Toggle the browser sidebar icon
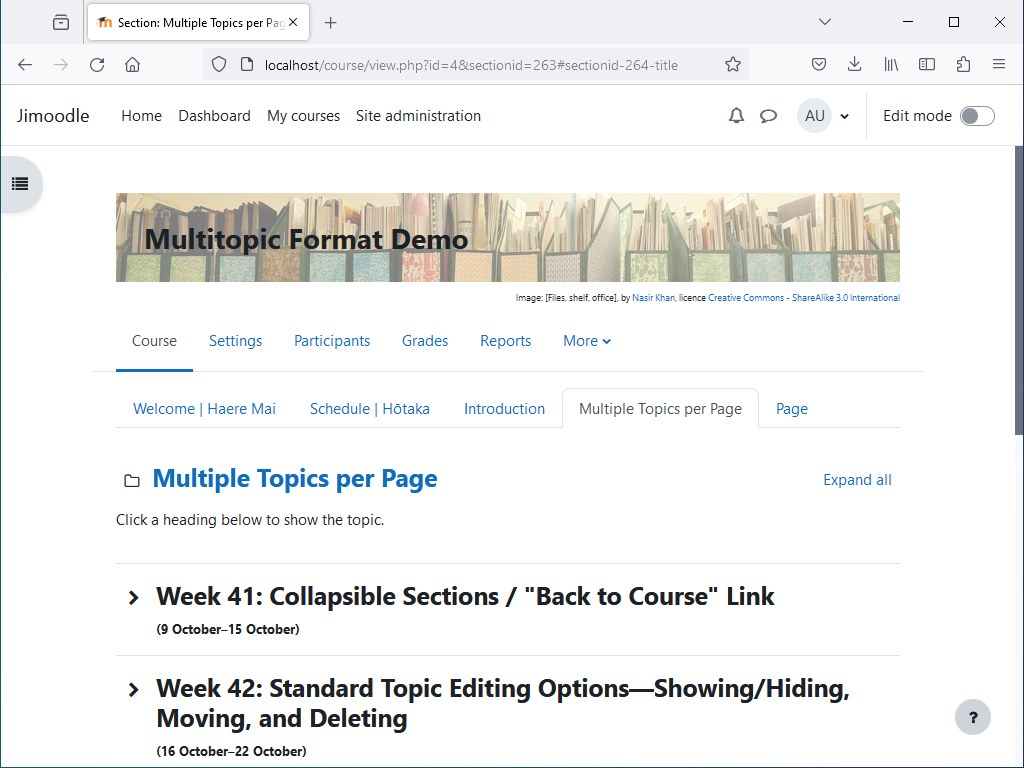This screenshot has height=768, width=1024. pyautogui.click(x=927, y=64)
